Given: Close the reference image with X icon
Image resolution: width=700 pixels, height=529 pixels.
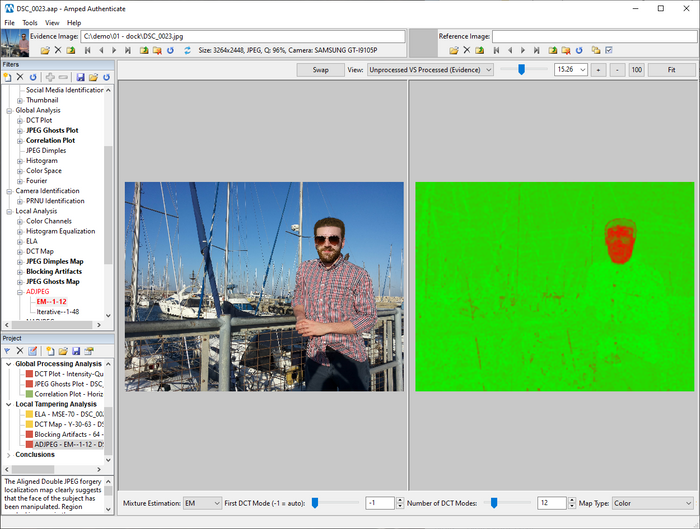Looking at the screenshot, I should click(467, 50).
